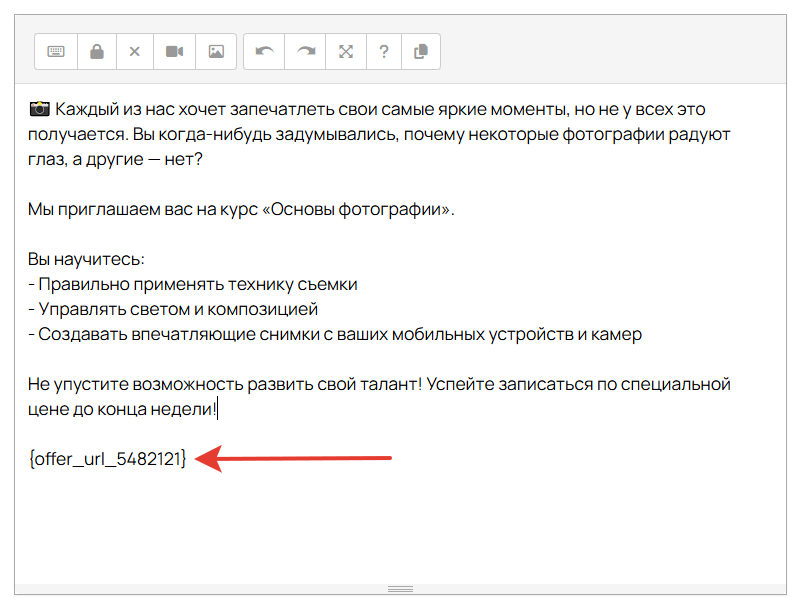
Task: Insert an image with the picture icon
Action: click(x=216, y=51)
